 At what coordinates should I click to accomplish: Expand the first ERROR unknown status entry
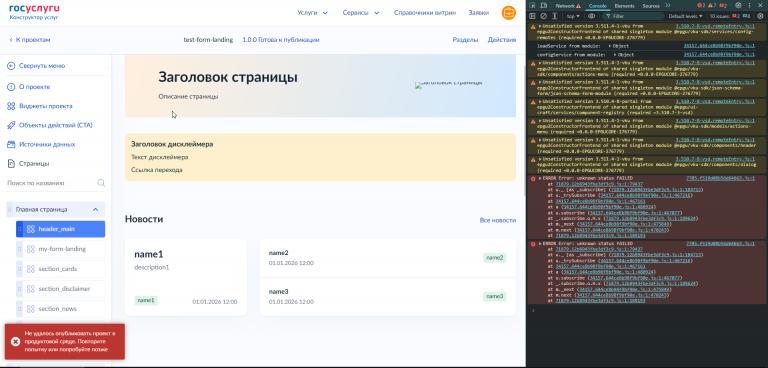point(541,178)
